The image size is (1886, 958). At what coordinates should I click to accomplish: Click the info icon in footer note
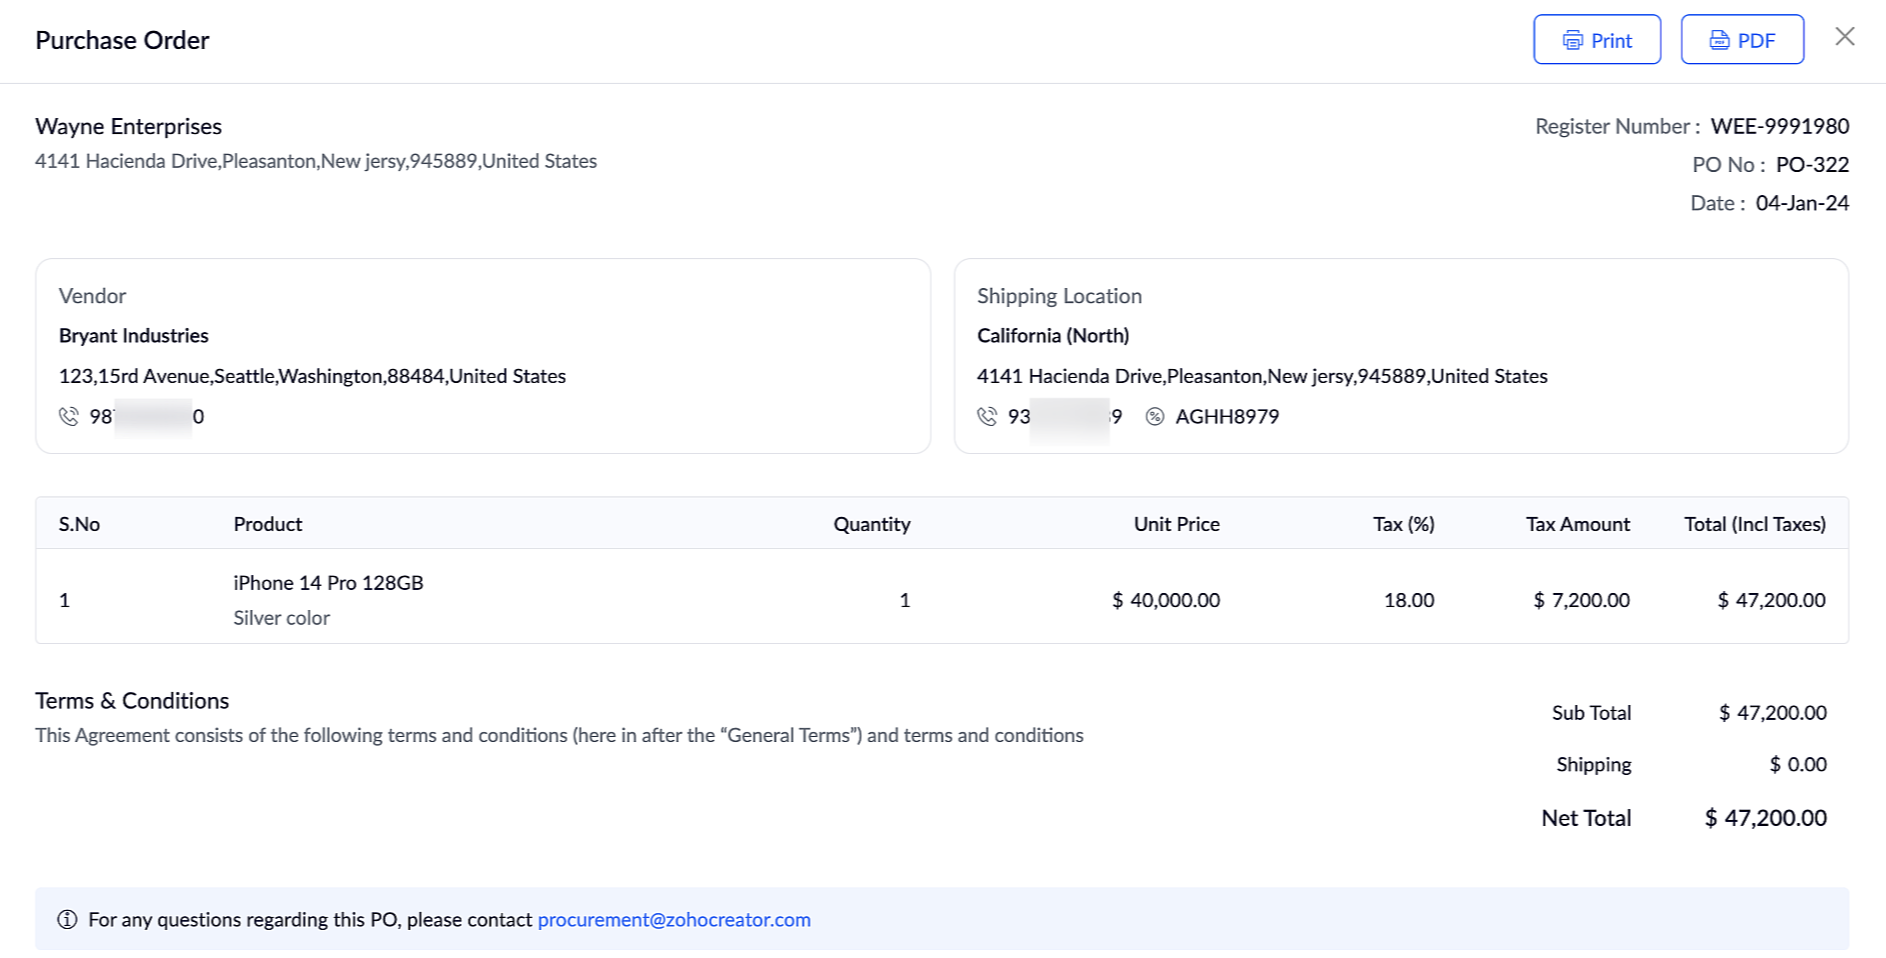click(x=67, y=919)
